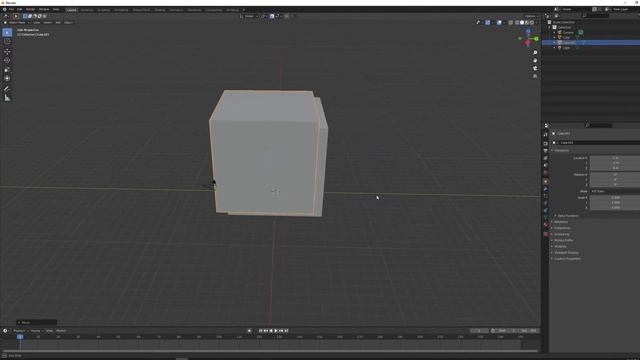Click the pan view hand gizmo
Screen dimensions: 640x360
(x=535, y=60)
